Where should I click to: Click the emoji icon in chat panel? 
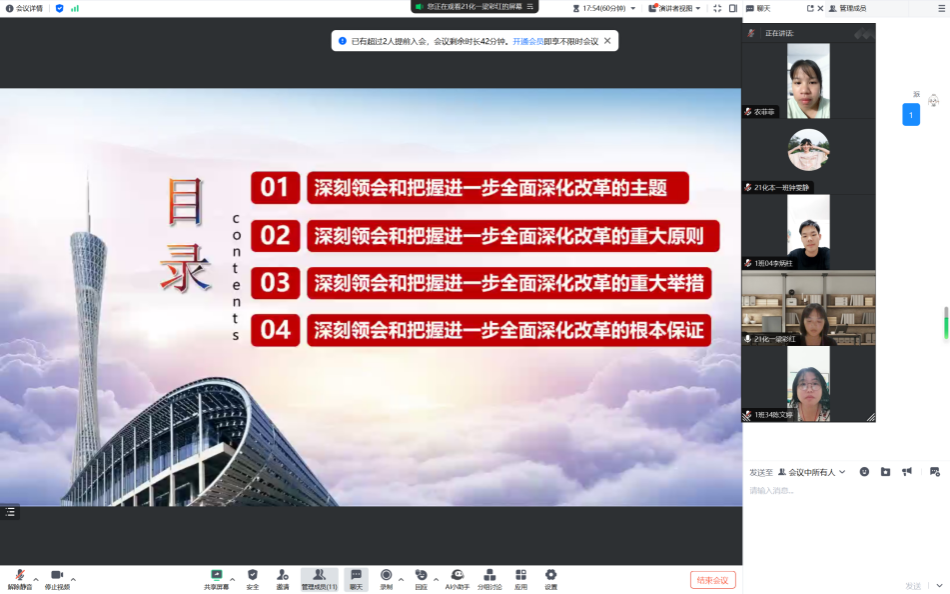pos(864,471)
